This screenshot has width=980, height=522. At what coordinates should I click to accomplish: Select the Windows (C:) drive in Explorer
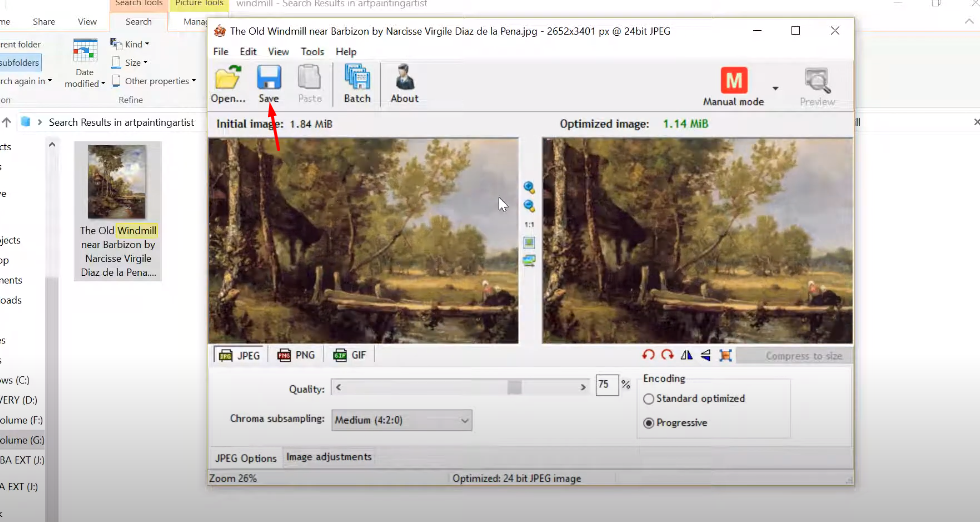[15, 380]
